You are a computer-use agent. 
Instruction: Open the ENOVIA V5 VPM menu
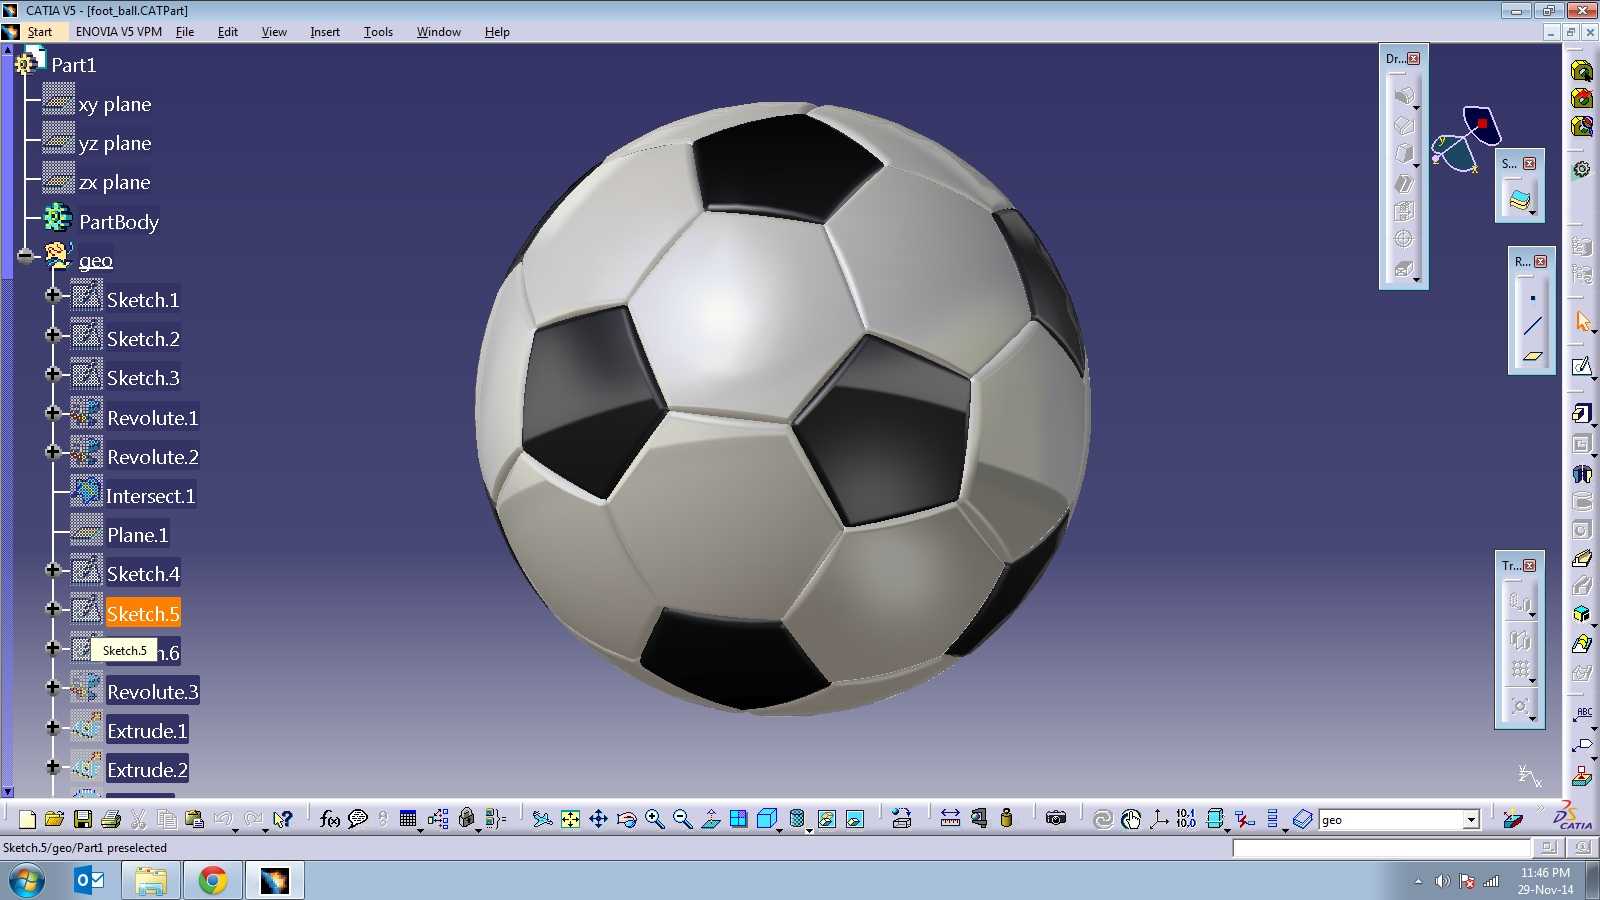(x=119, y=32)
